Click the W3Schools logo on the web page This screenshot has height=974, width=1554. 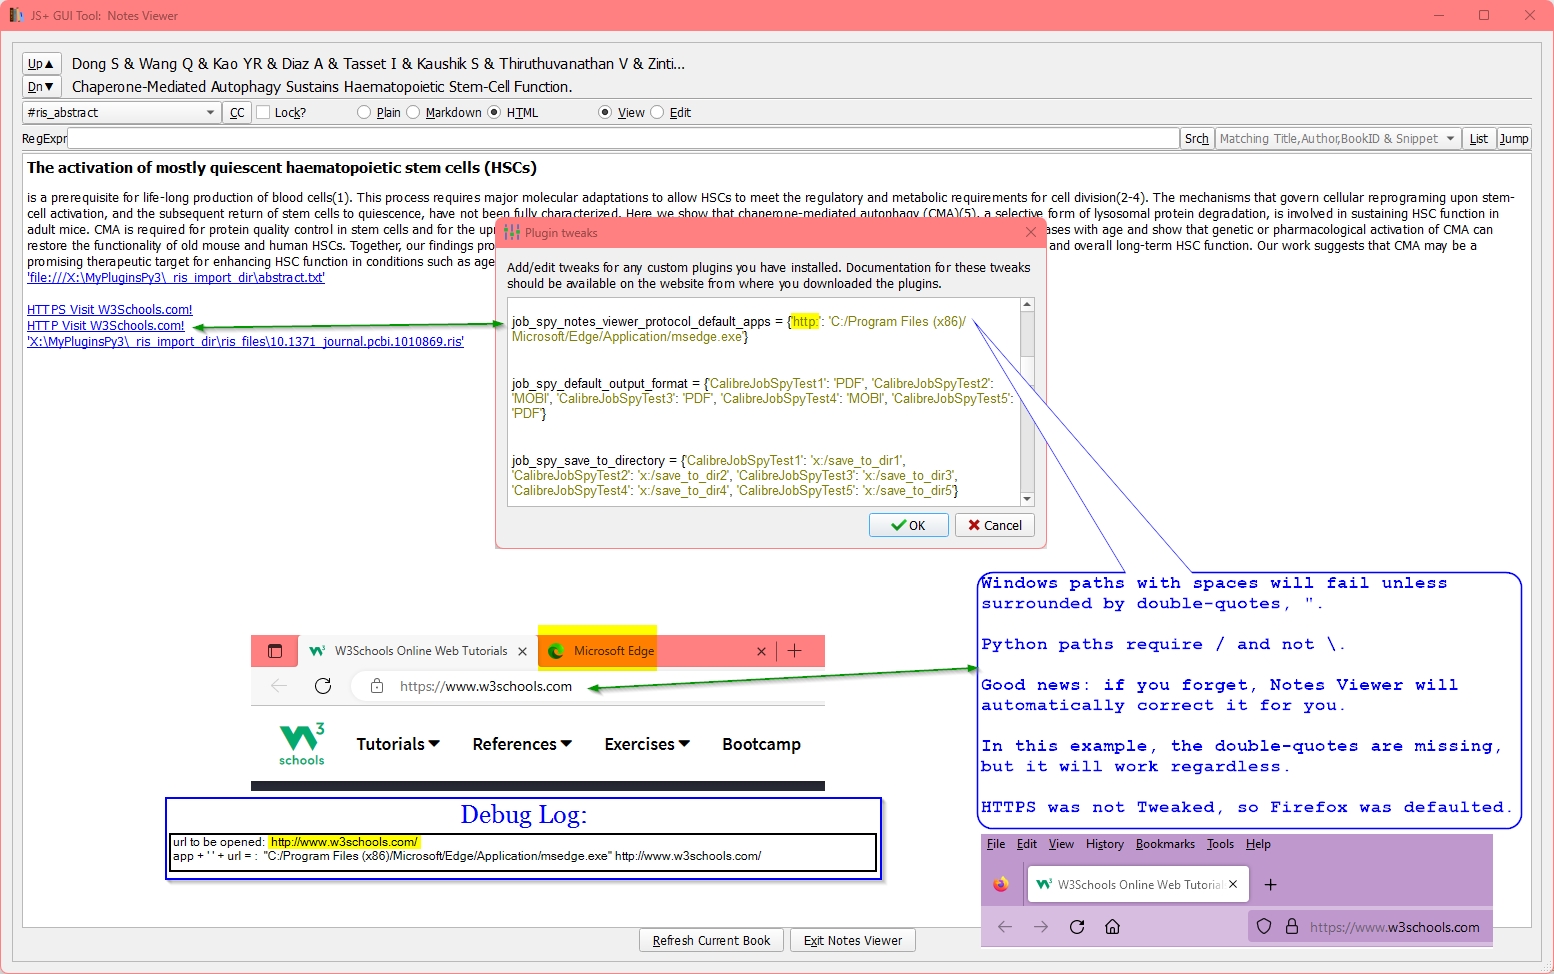(x=302, y=744)
